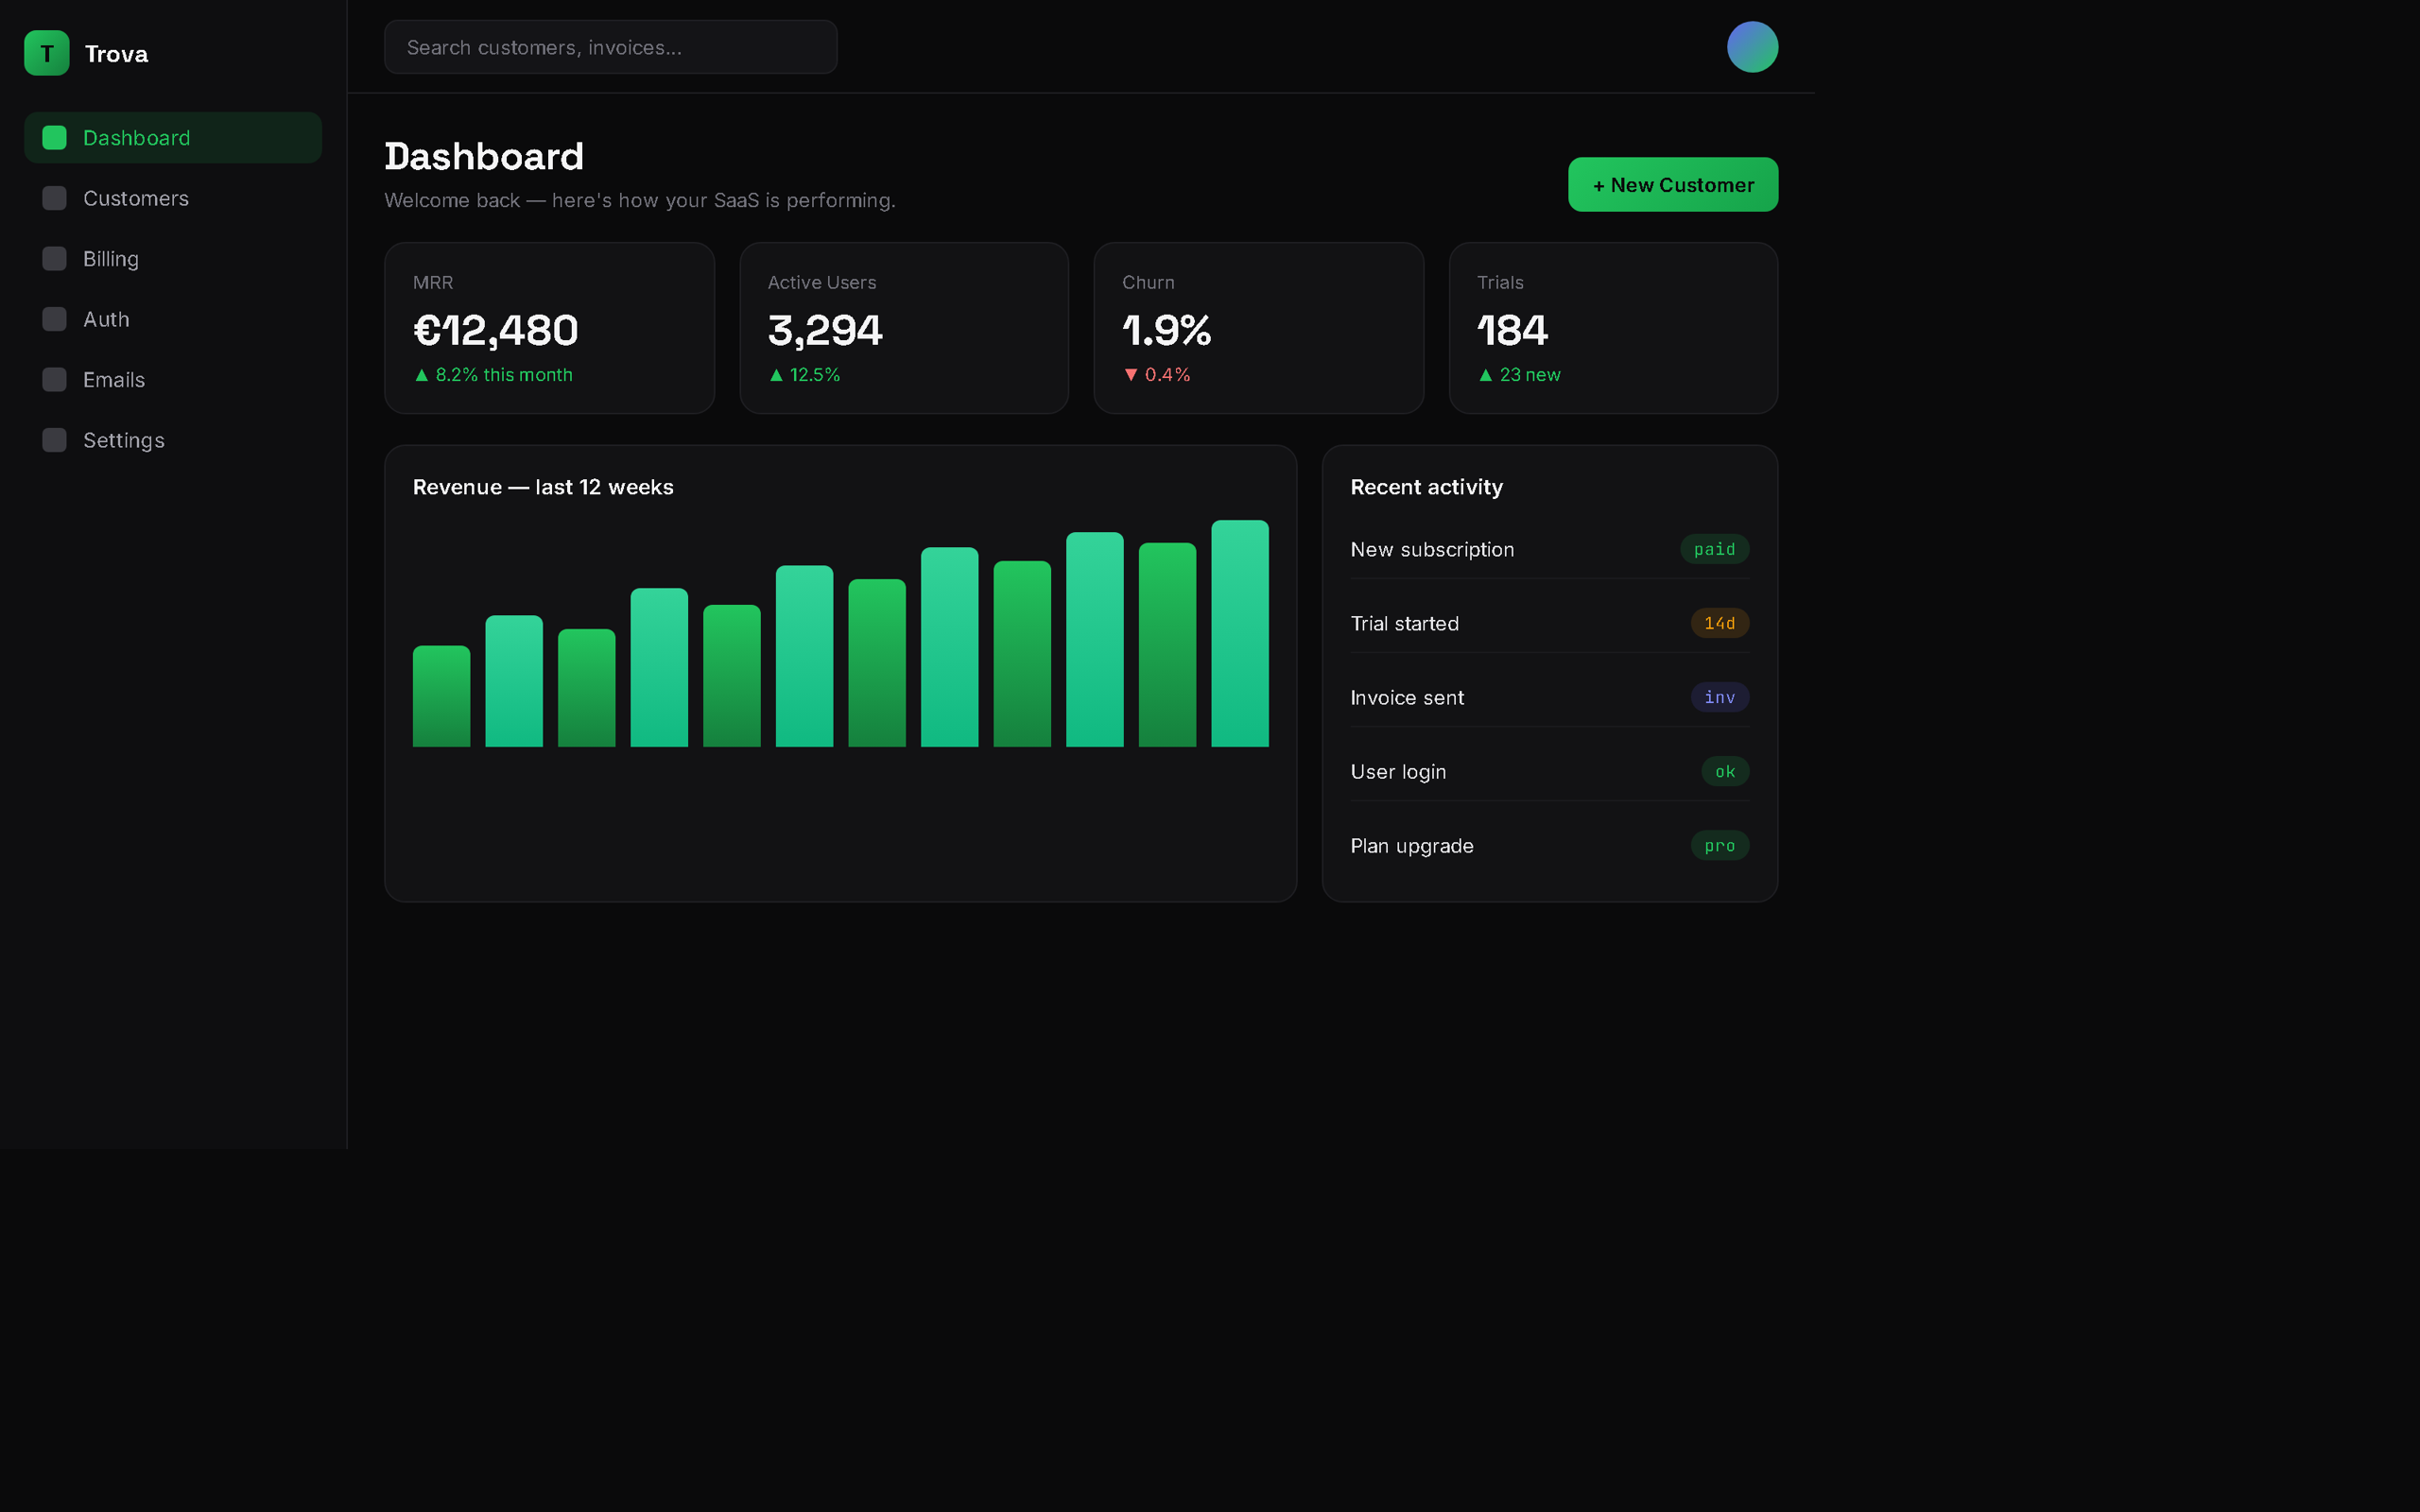This screenshot has height=1512, width=2420.
Task: Select the User login activity row
Action: pyautogui.click(x=1549, y=771)
